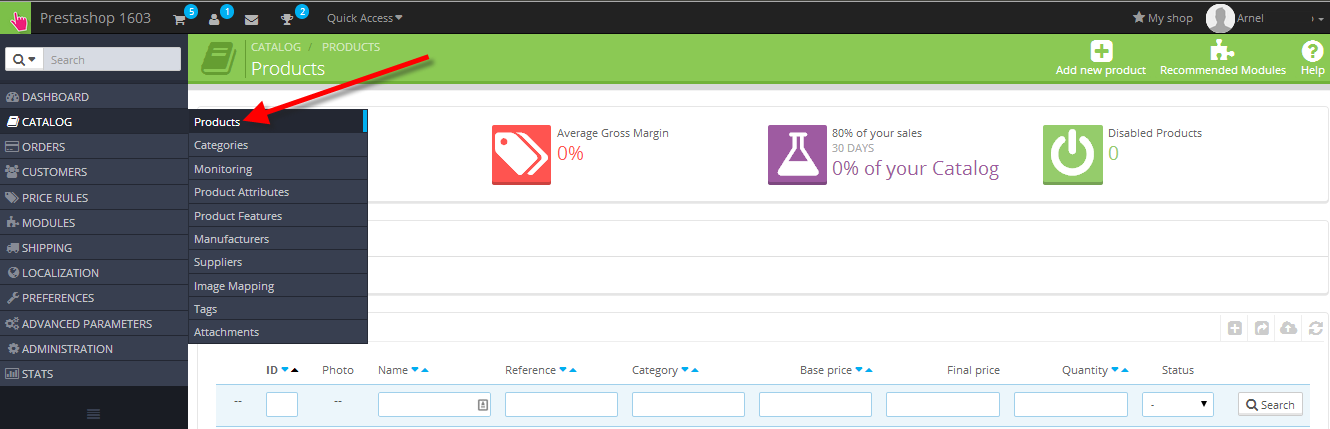Screen dimensions: 1330x429
Task: Sort the ID column ascending
Action: click(295, 371)
